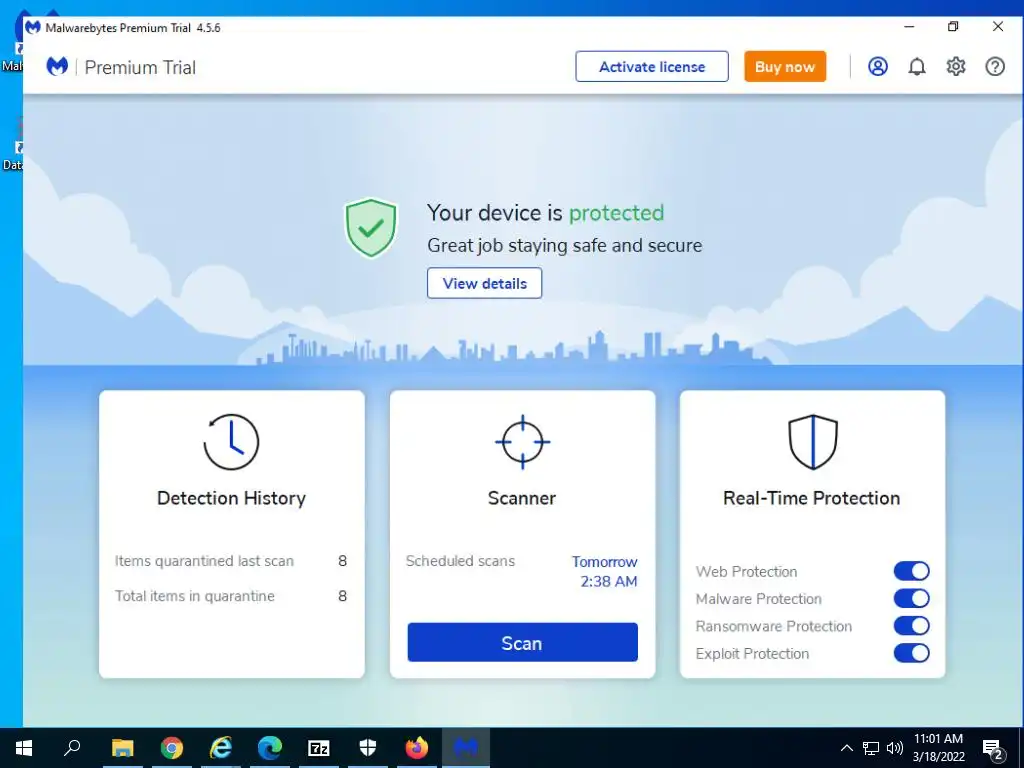Click the green protected shield icon

[371, 228]
